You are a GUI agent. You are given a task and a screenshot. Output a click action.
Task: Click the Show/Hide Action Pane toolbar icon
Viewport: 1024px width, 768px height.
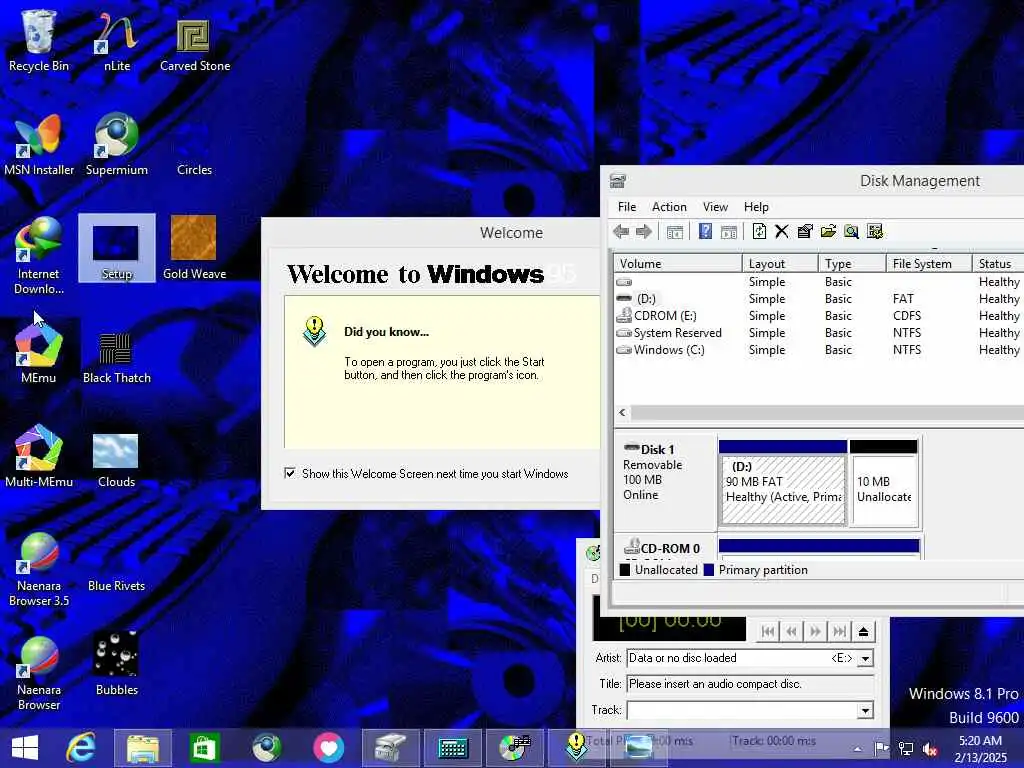[729, 232]
